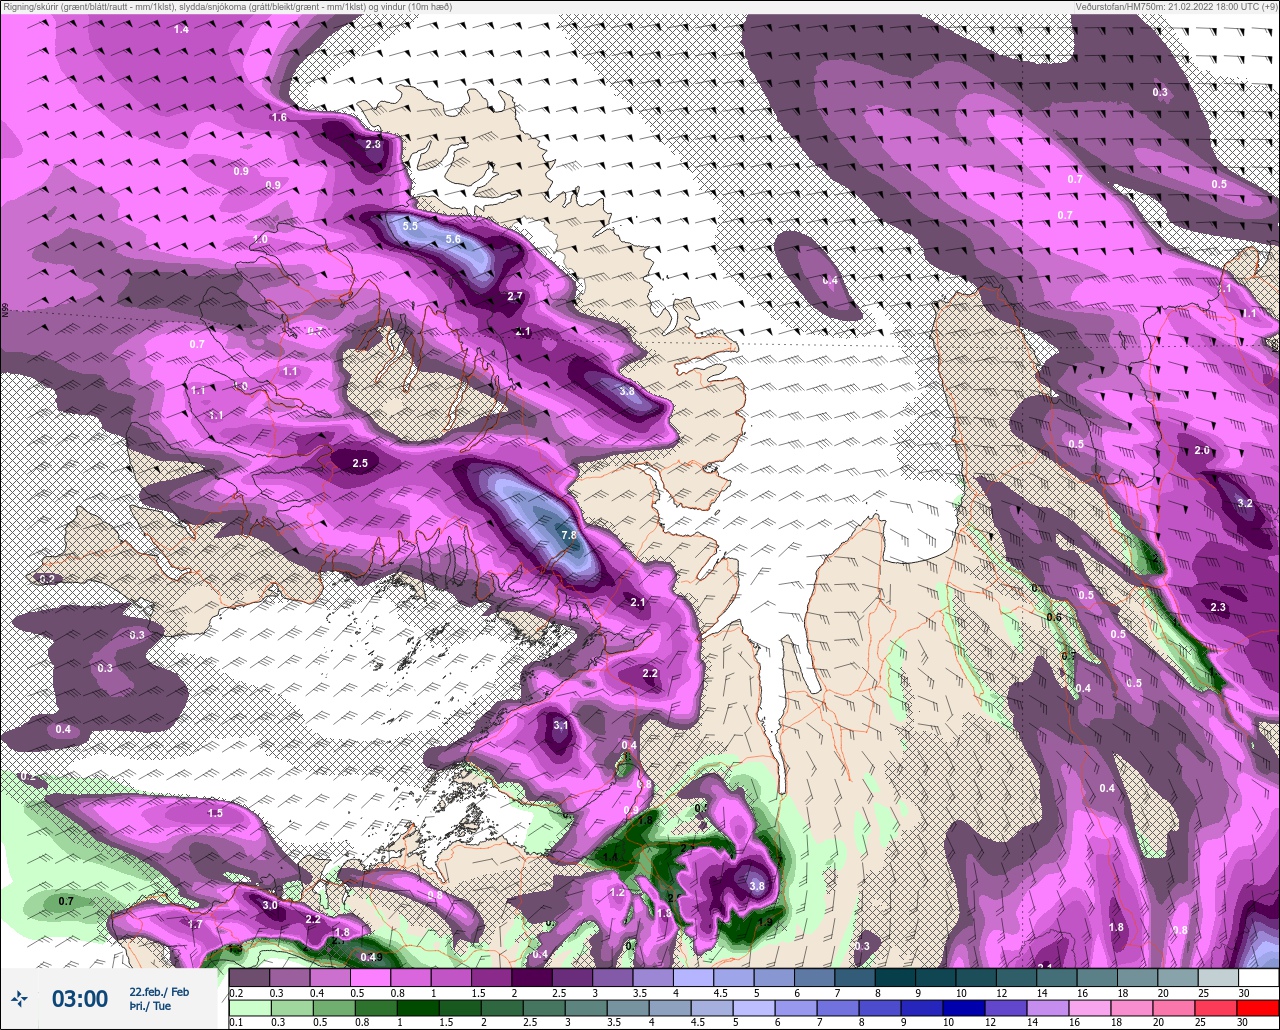Click the 2.0 precipitation value on map

(x=1202, y=451)
